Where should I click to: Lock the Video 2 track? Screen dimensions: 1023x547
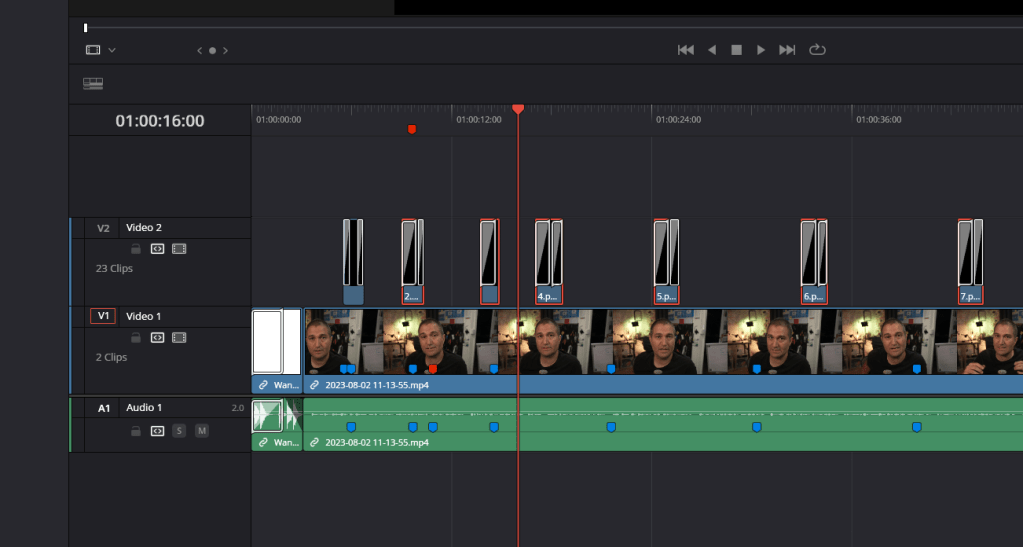coord(136,249)
